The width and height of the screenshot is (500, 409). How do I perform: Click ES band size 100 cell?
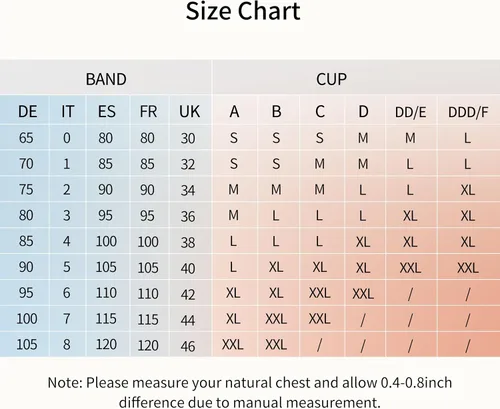point(106,241)
